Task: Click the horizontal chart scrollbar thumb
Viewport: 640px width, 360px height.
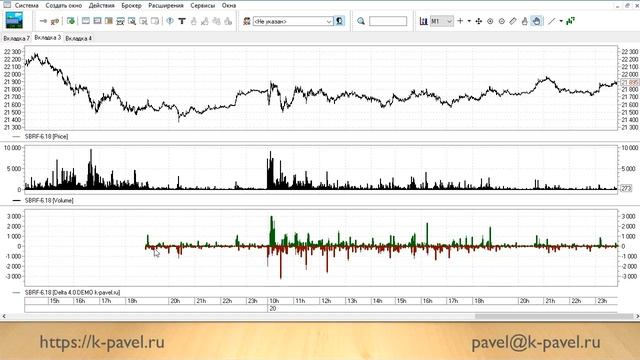Action: pyautogui.click(x=554, y=316)
